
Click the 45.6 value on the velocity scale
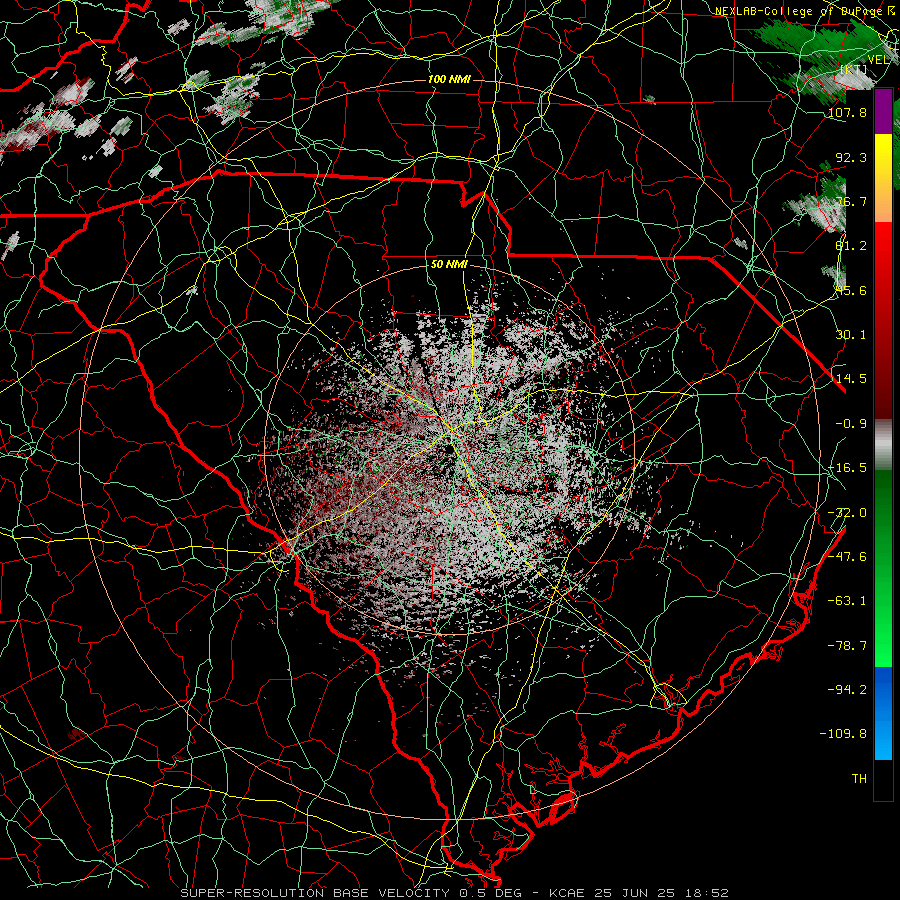[x=851, y=290]
